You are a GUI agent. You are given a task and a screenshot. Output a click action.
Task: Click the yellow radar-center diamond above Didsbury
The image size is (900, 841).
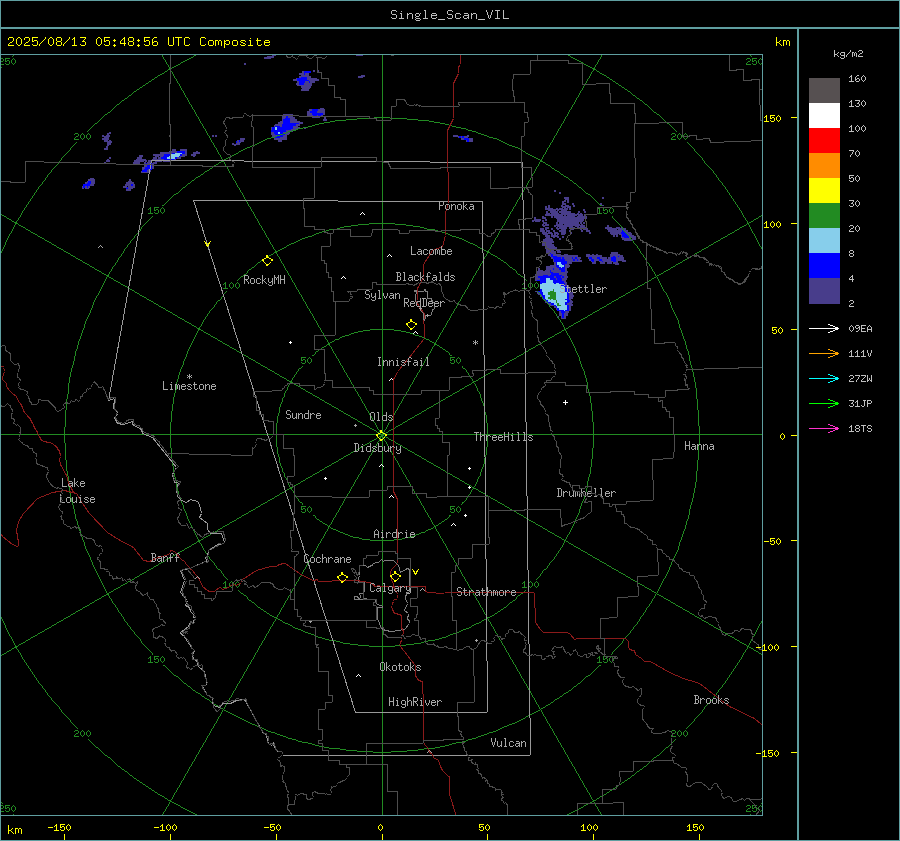[381, 436]
